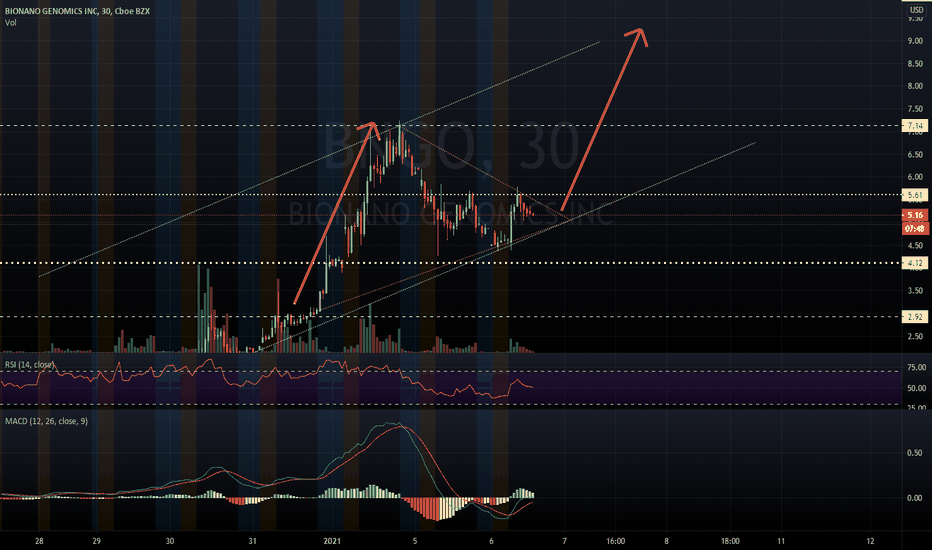Click the 4.50 price axis value
The image size is (932, 550).
tap(915, 246)
